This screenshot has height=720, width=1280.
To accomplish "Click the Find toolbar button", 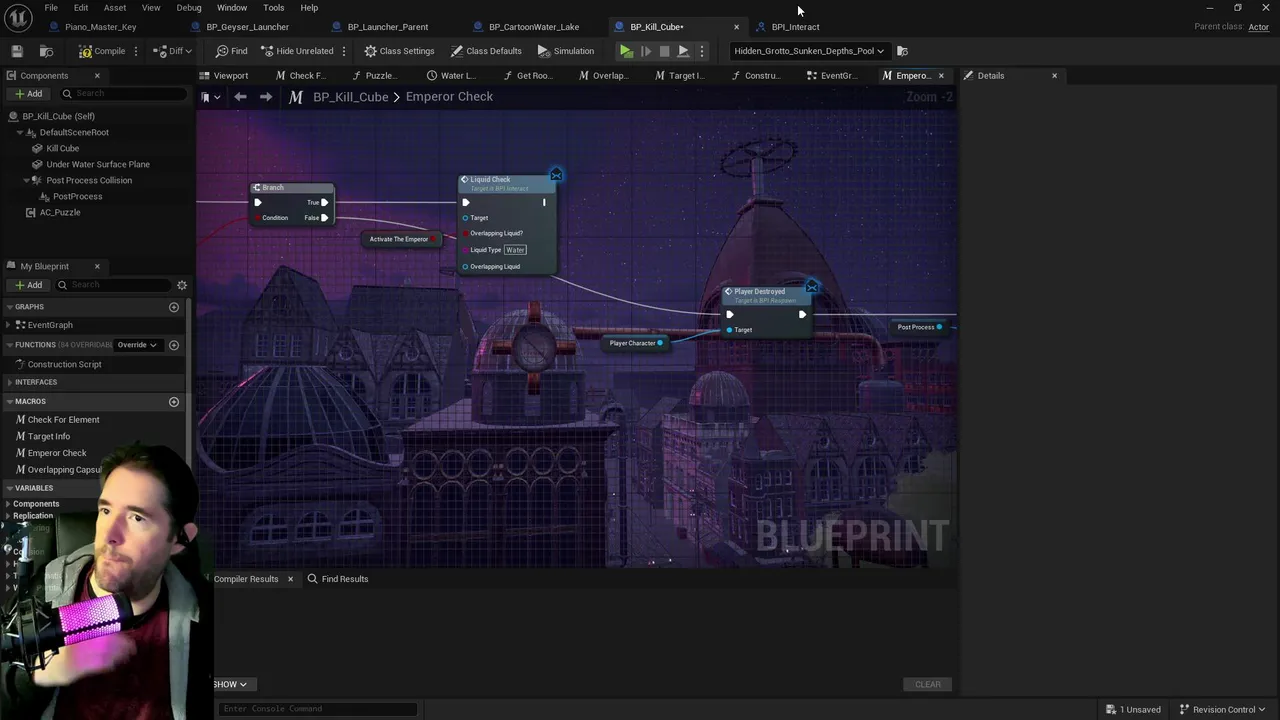I will 231,51.
